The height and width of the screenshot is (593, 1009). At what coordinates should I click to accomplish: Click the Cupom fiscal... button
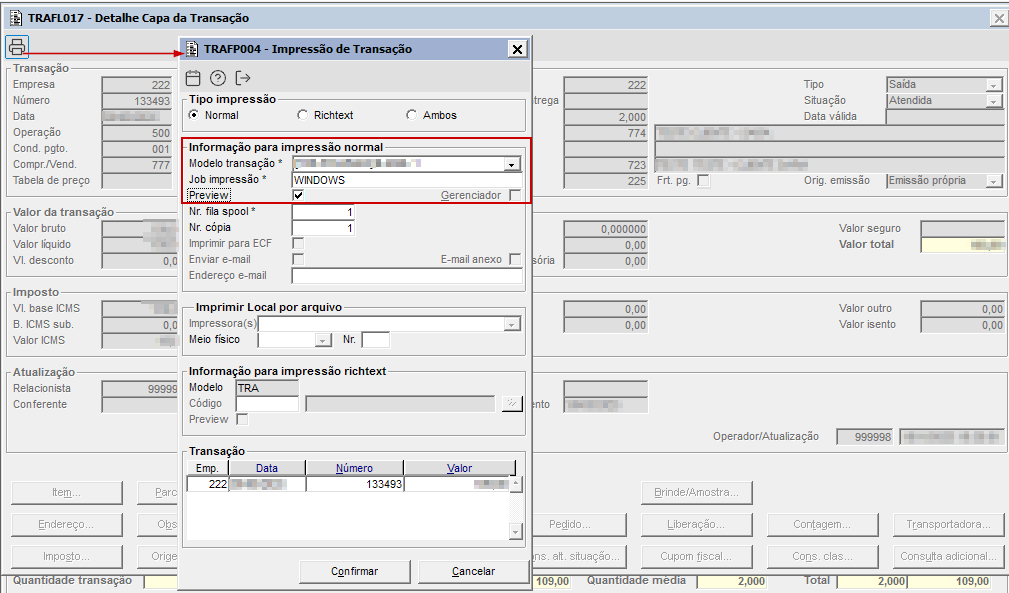pyautogui.click(x=696, y=556)
